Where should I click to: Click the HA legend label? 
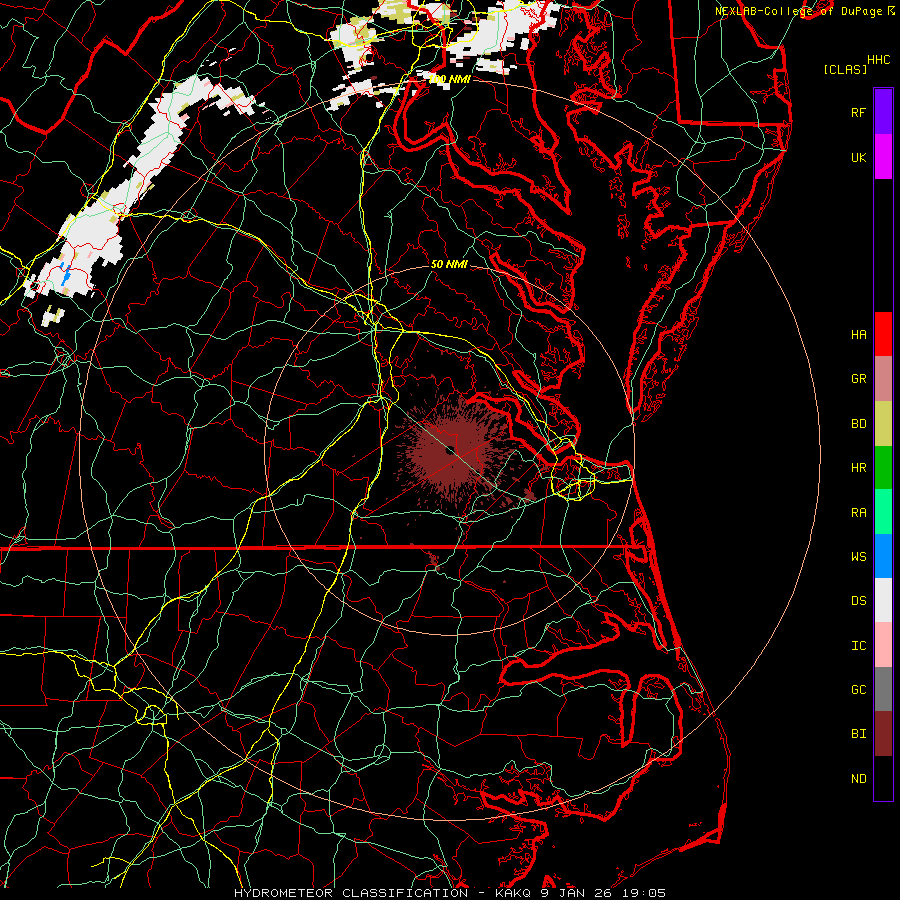click(x=858, y=335)
